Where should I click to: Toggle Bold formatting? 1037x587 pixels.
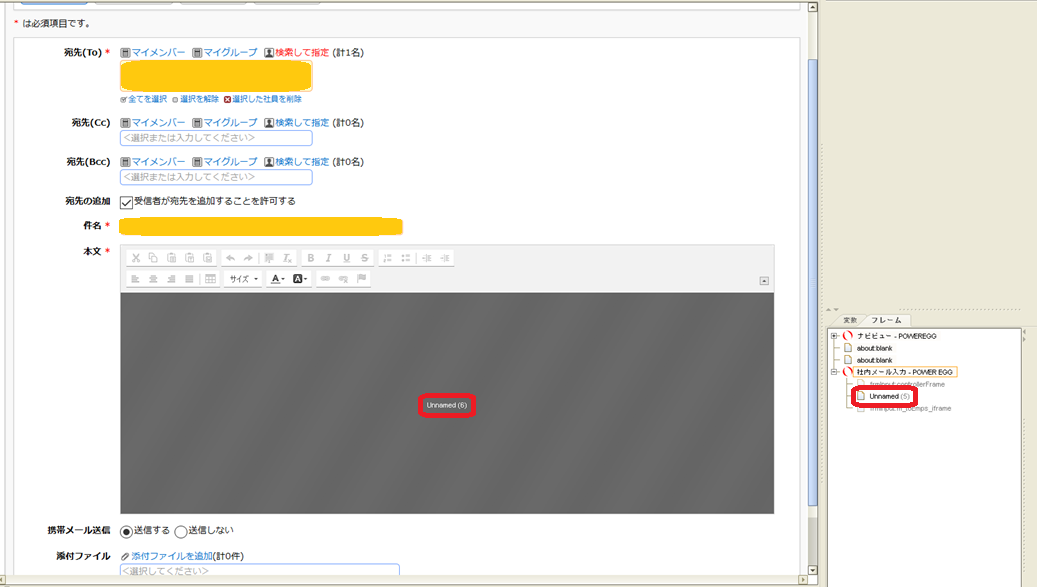pyautogui.click(x=310, y=258)
